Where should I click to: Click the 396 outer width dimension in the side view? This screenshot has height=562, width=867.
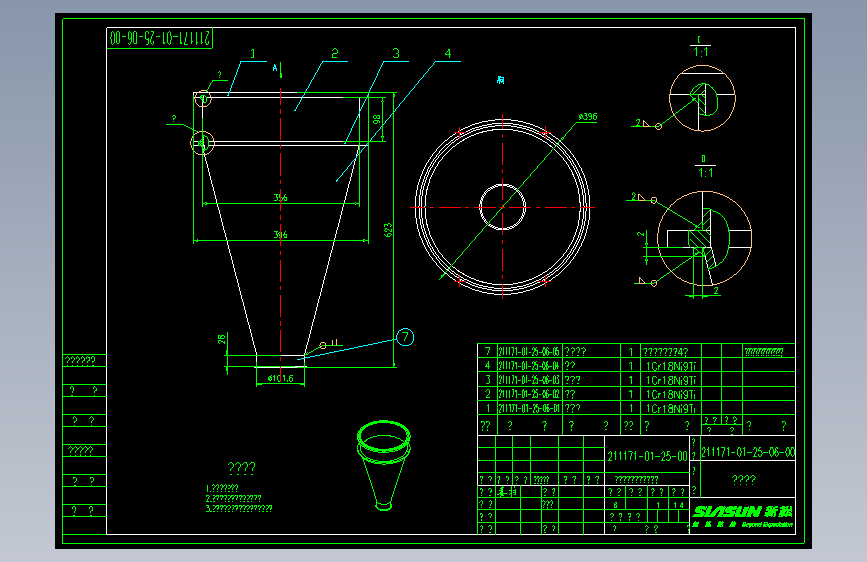point(280,235)
